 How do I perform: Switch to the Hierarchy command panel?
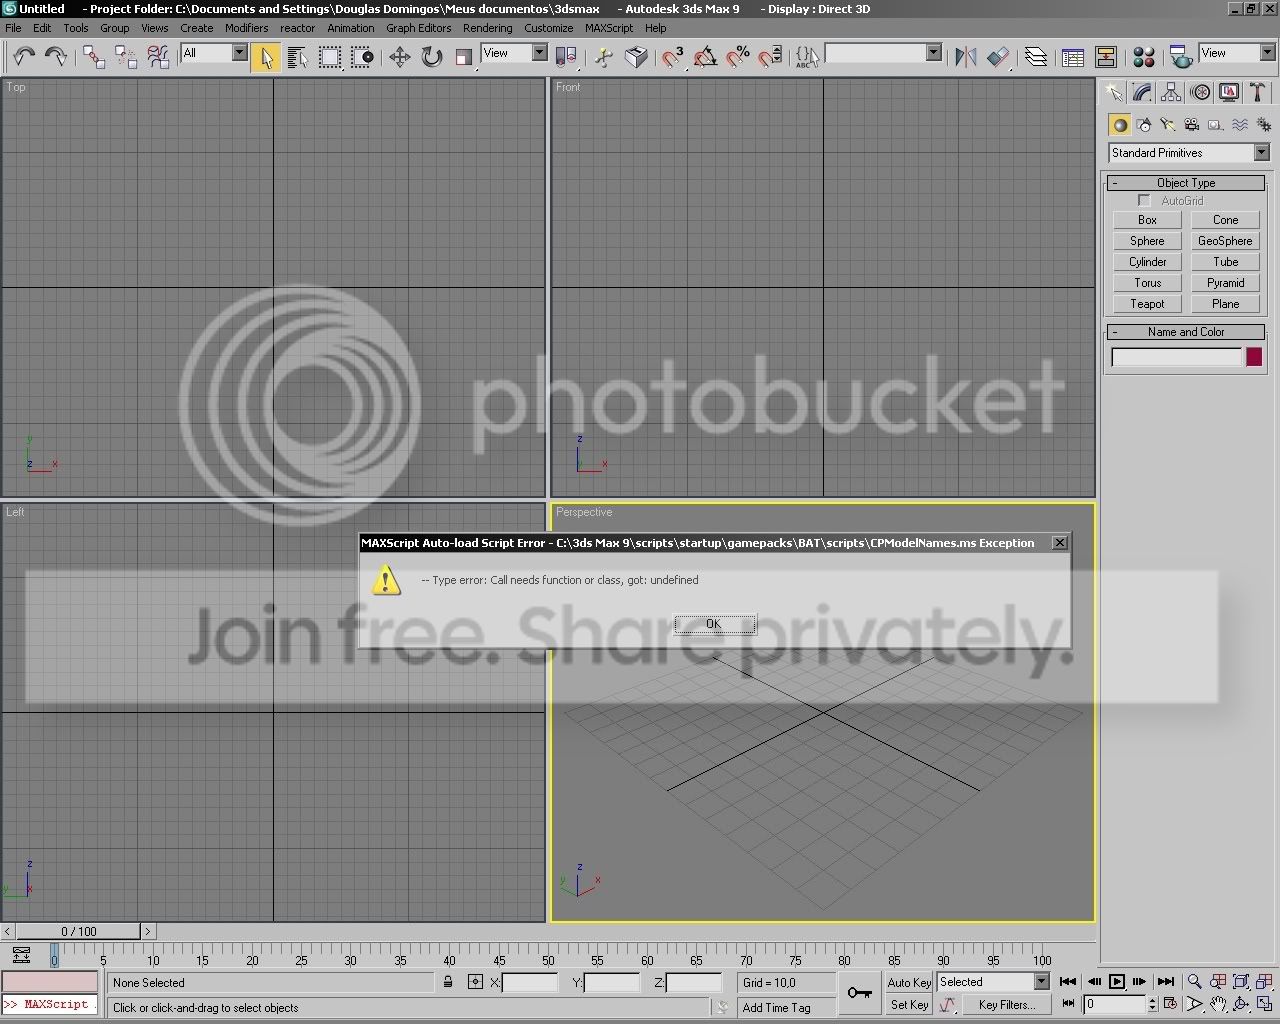coord(1171,93)
